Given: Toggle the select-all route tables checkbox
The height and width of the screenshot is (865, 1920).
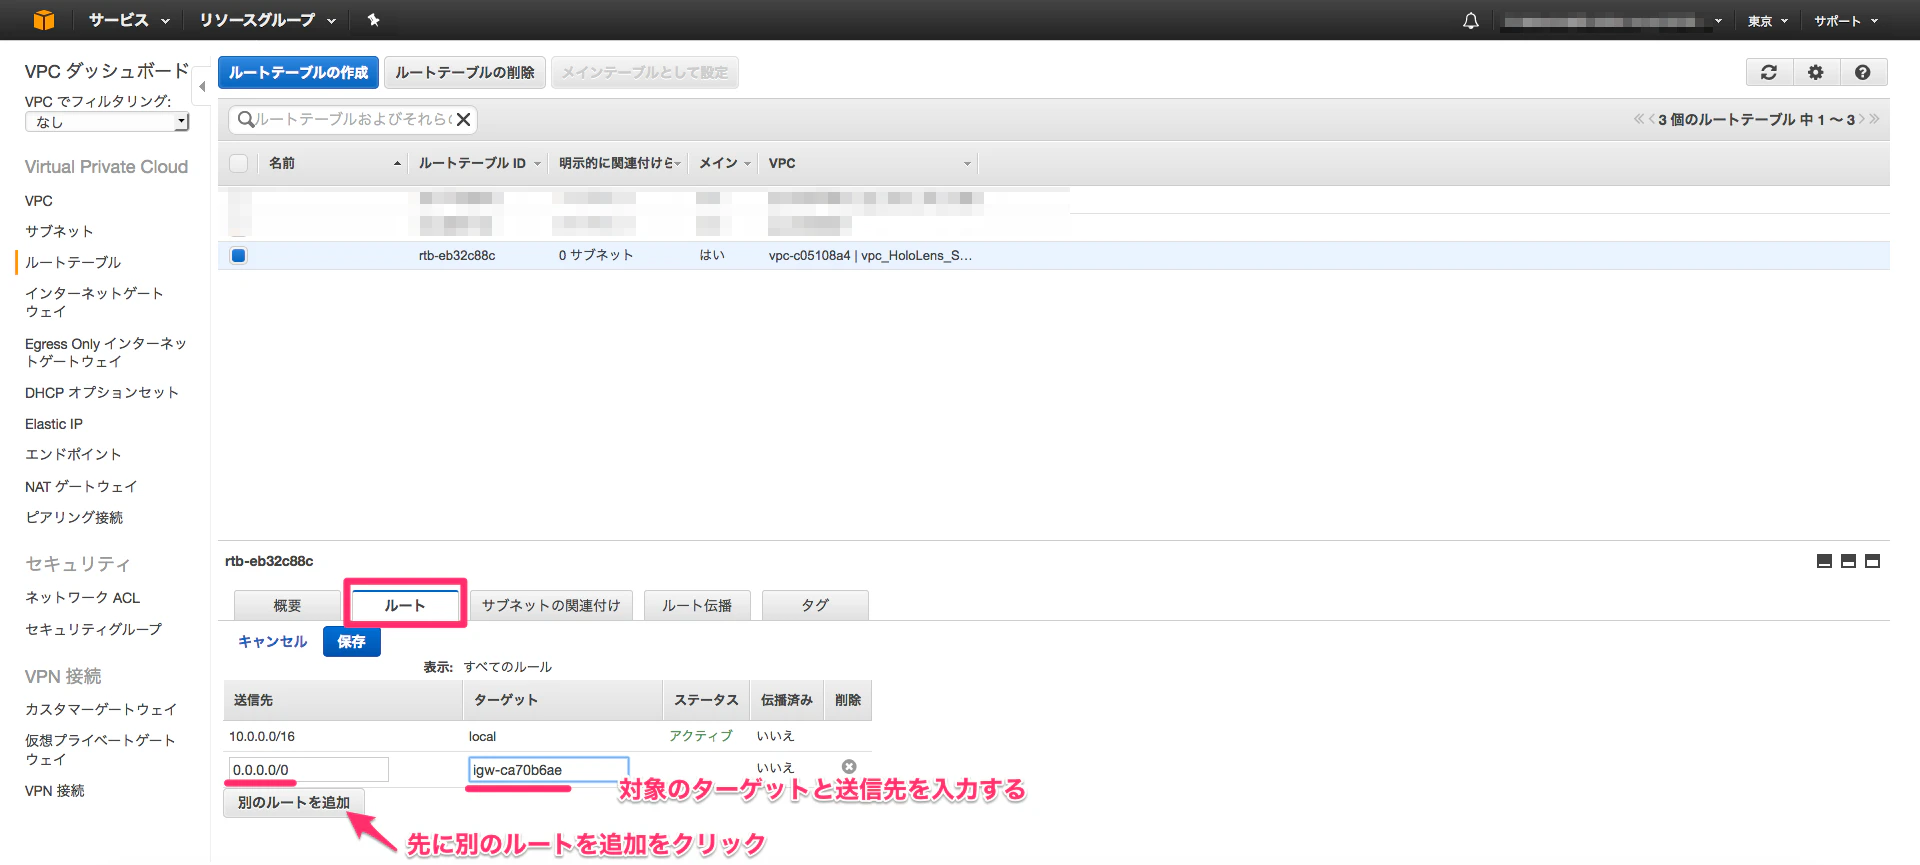Looking at the screenshot, I should click(x=238, y=163).
